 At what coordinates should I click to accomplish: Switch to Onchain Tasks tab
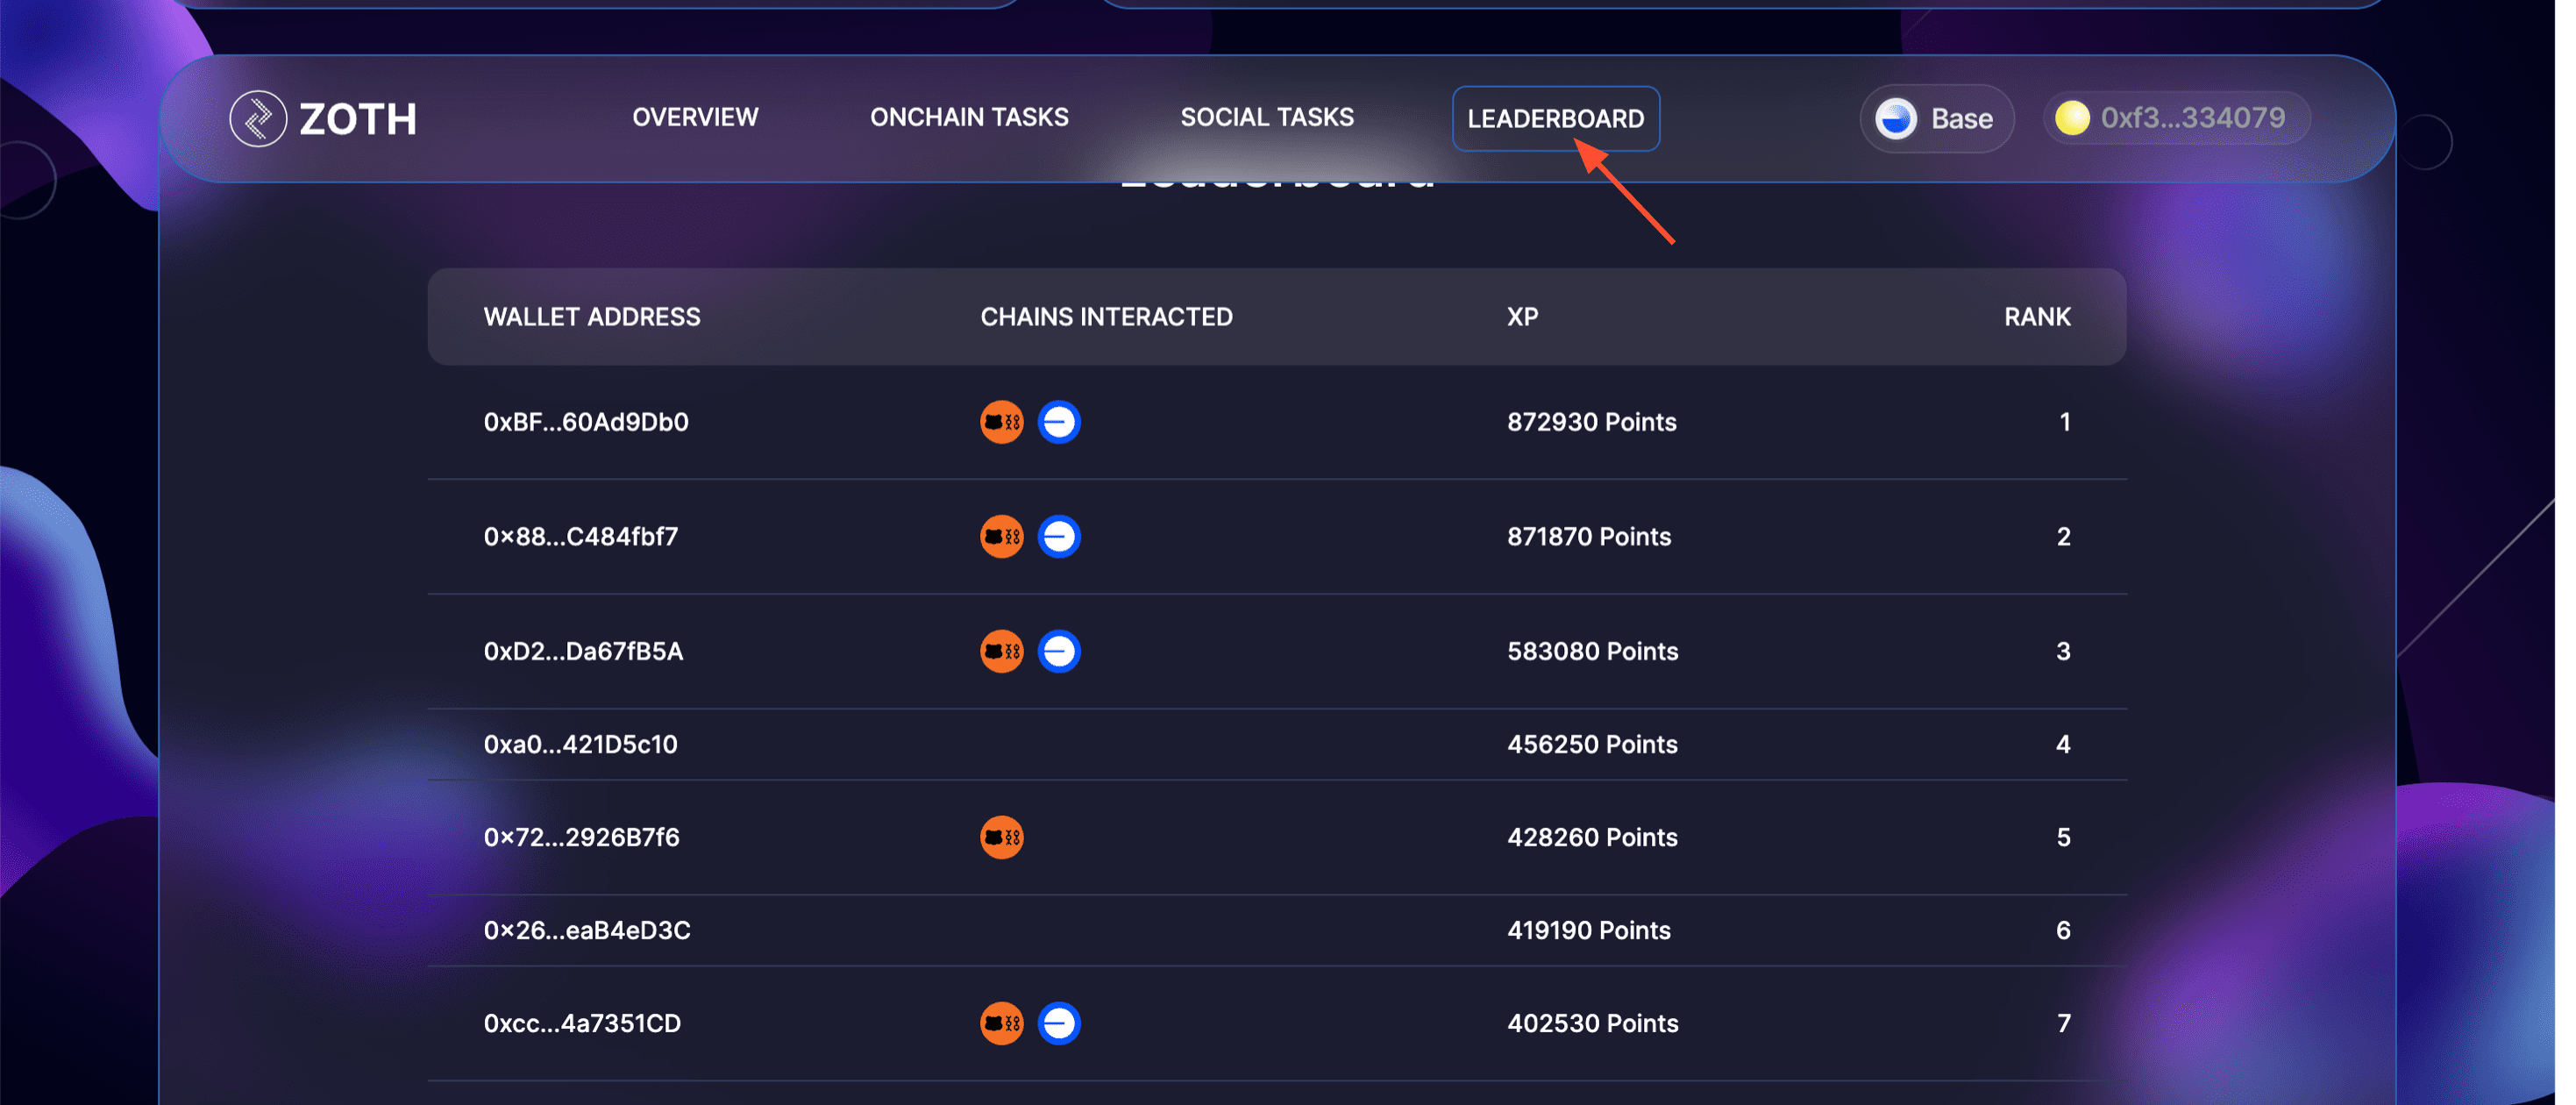pos(968,118)
